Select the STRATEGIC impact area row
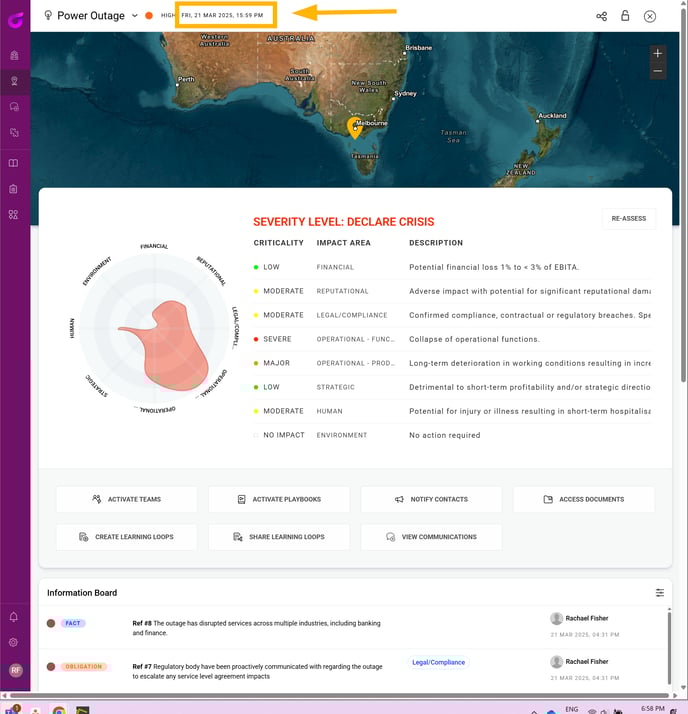The height and width of the screenshot is (714, 688). [452, 387]
